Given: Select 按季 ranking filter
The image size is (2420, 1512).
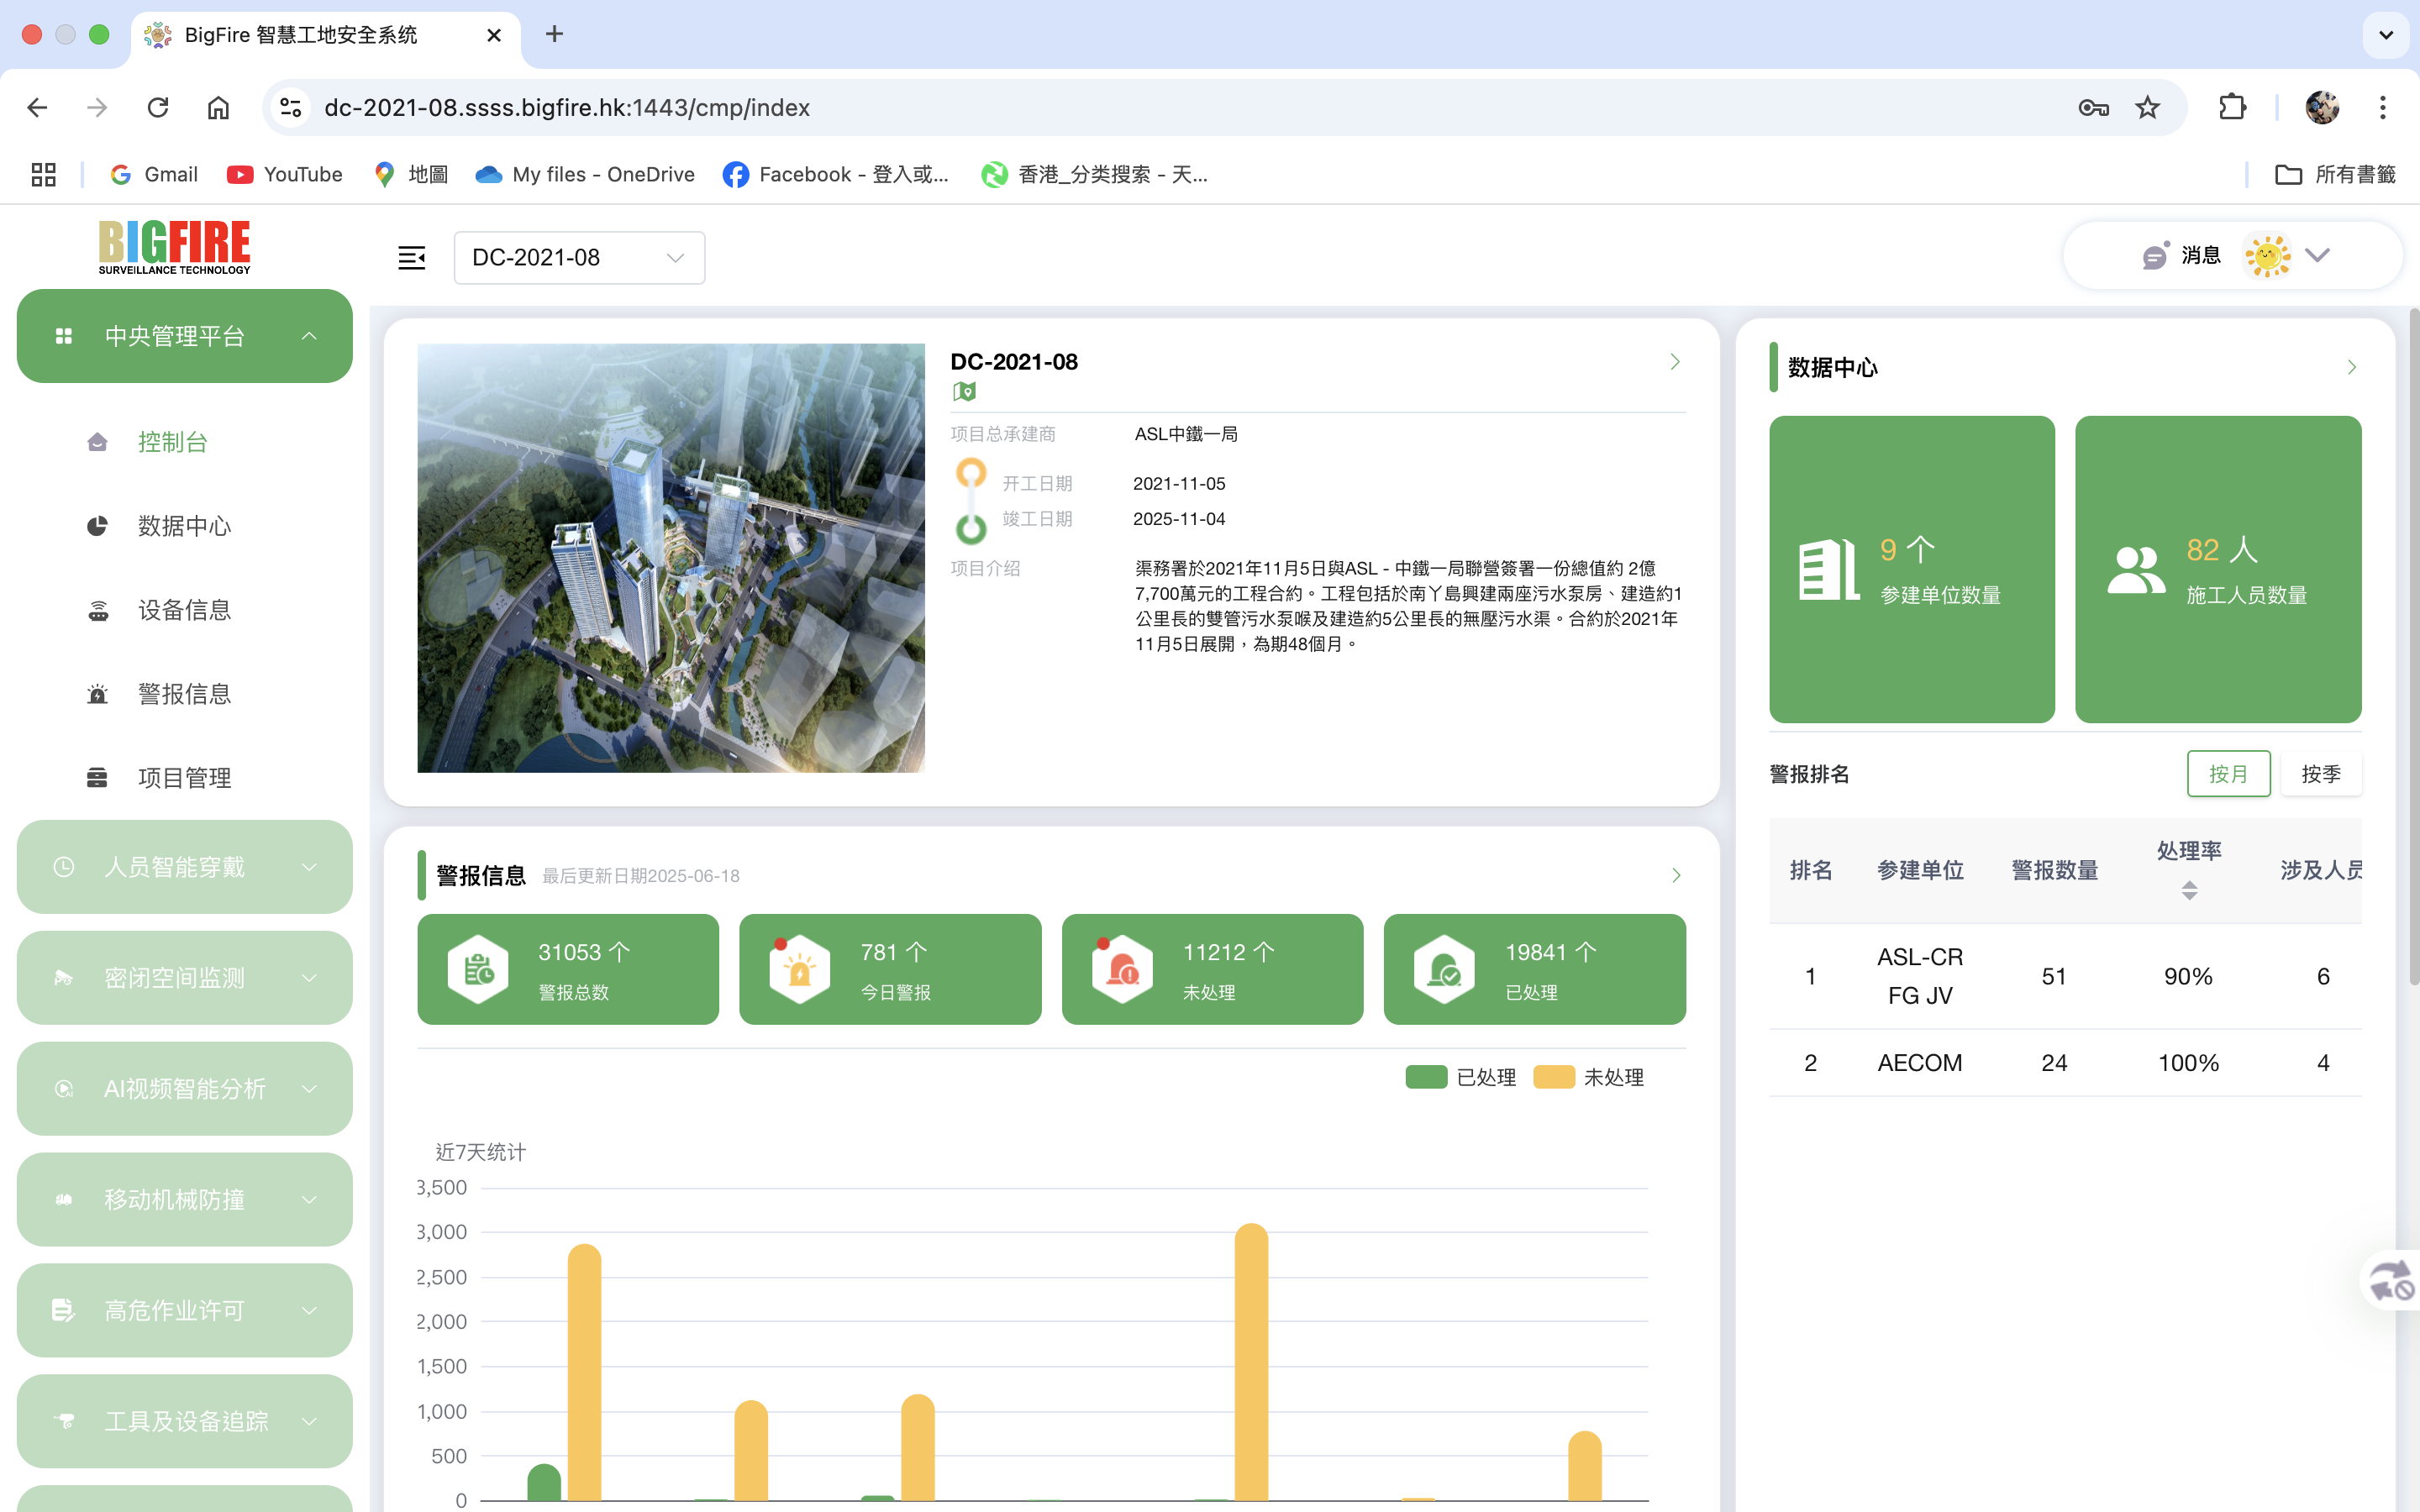Looking at the screenshot, I should tap(2321, 774).
